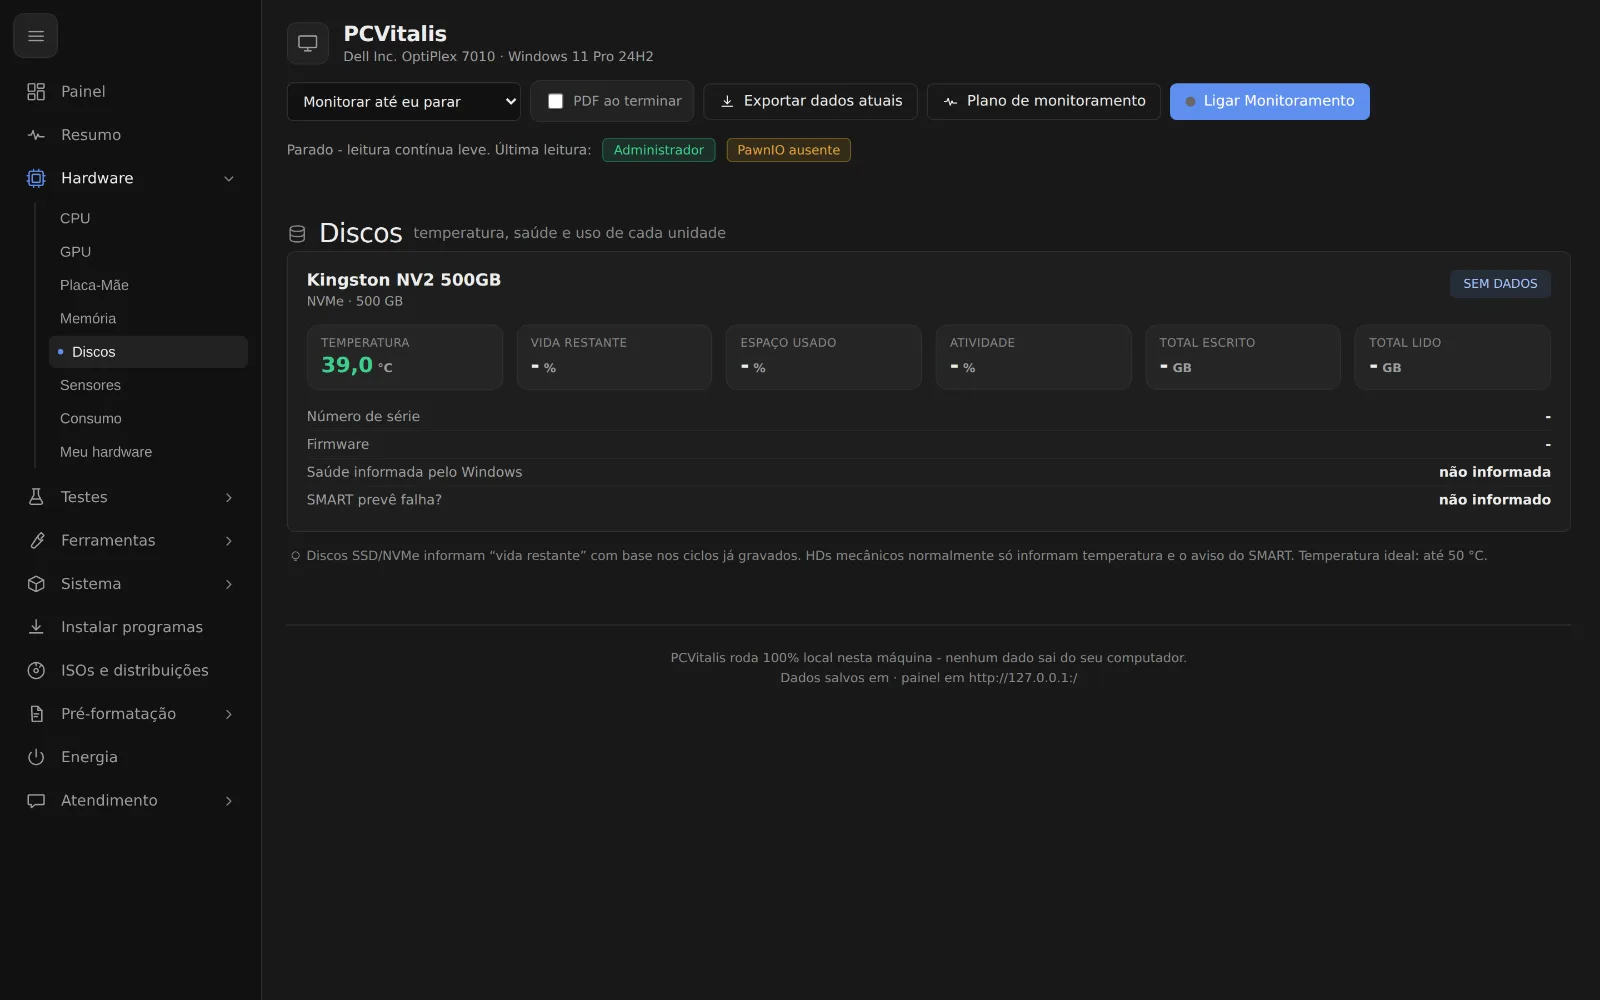This screenshot has height=1000, width=1600.
Task: Click the PawnIO ausente warning badge
Action: pos(789,150)
